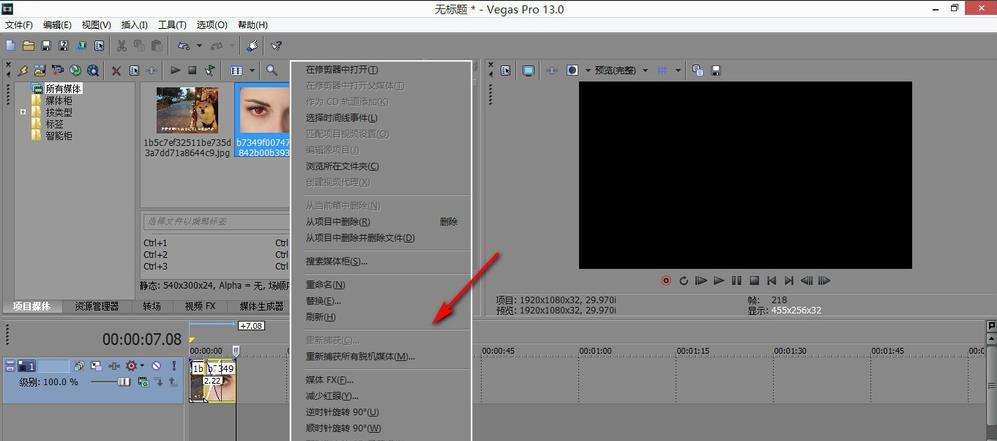This screenshot has height=441, width=997.
Task: Open the 视图(V) menu
Action: (97, 25)
